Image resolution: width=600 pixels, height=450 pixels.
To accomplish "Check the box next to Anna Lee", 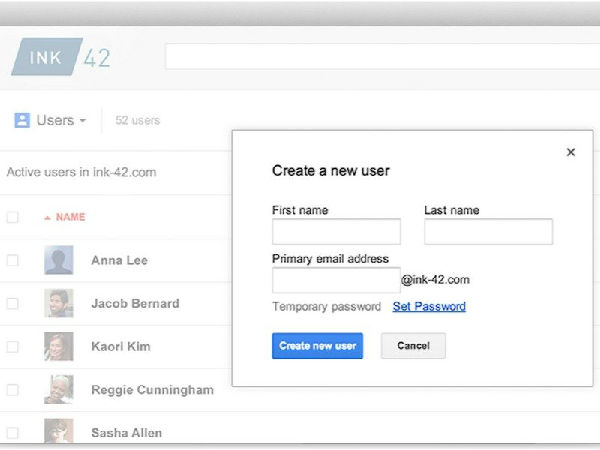I will [13, 260].
